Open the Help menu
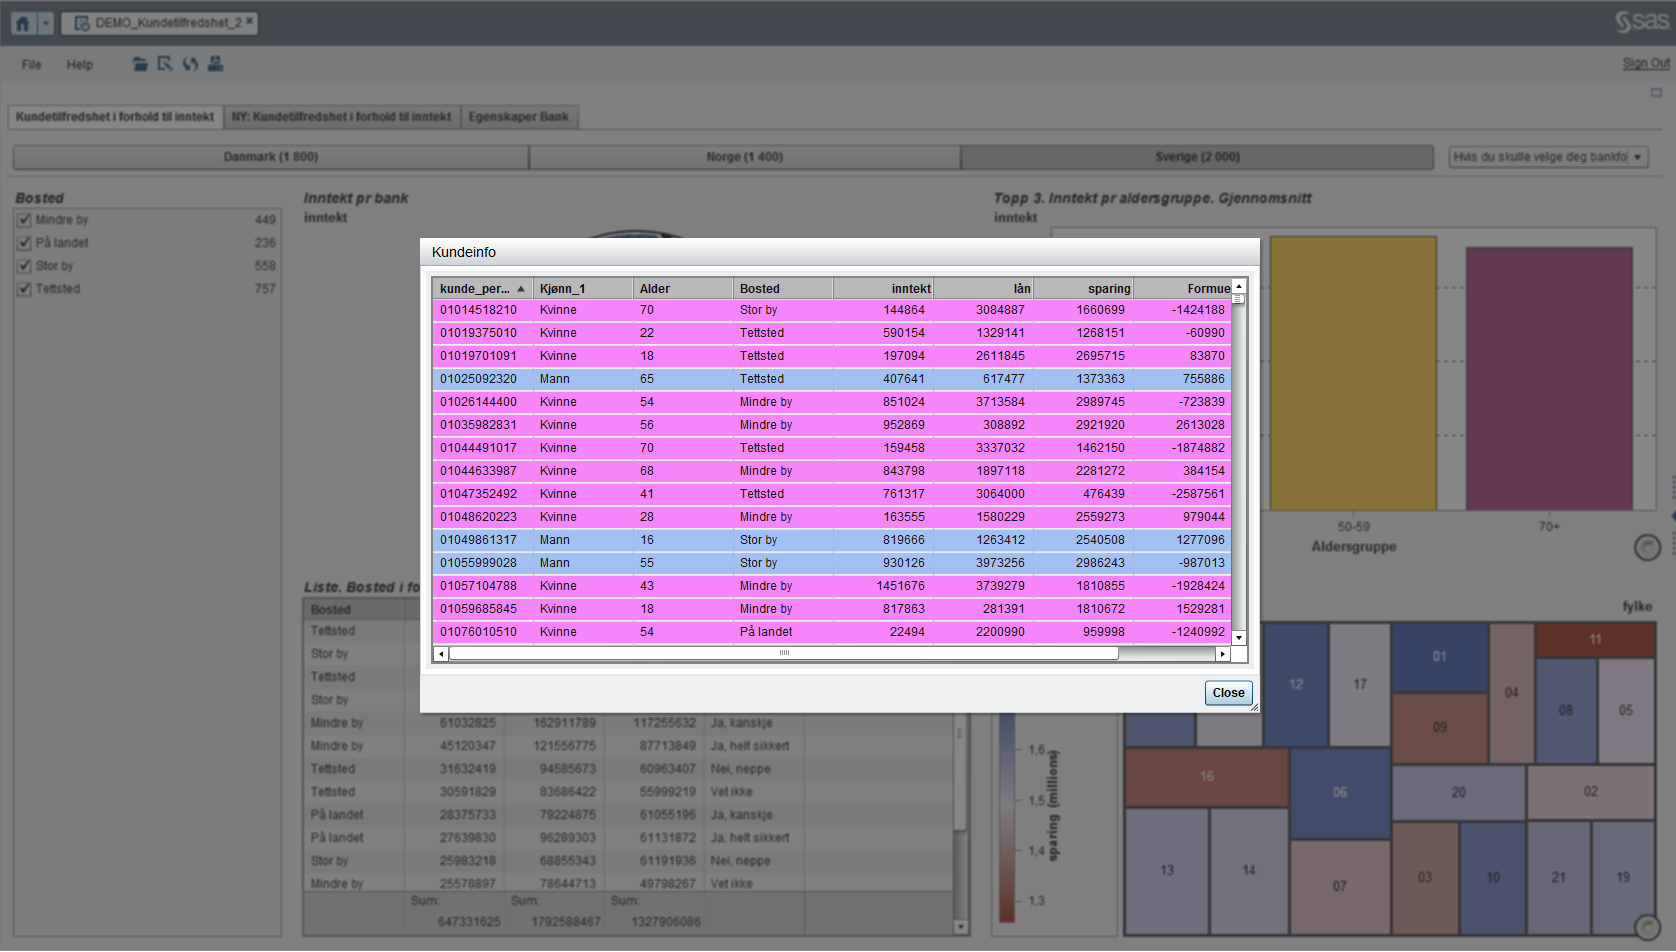This screenshot has width=1676, height=952. click(80, 65)
